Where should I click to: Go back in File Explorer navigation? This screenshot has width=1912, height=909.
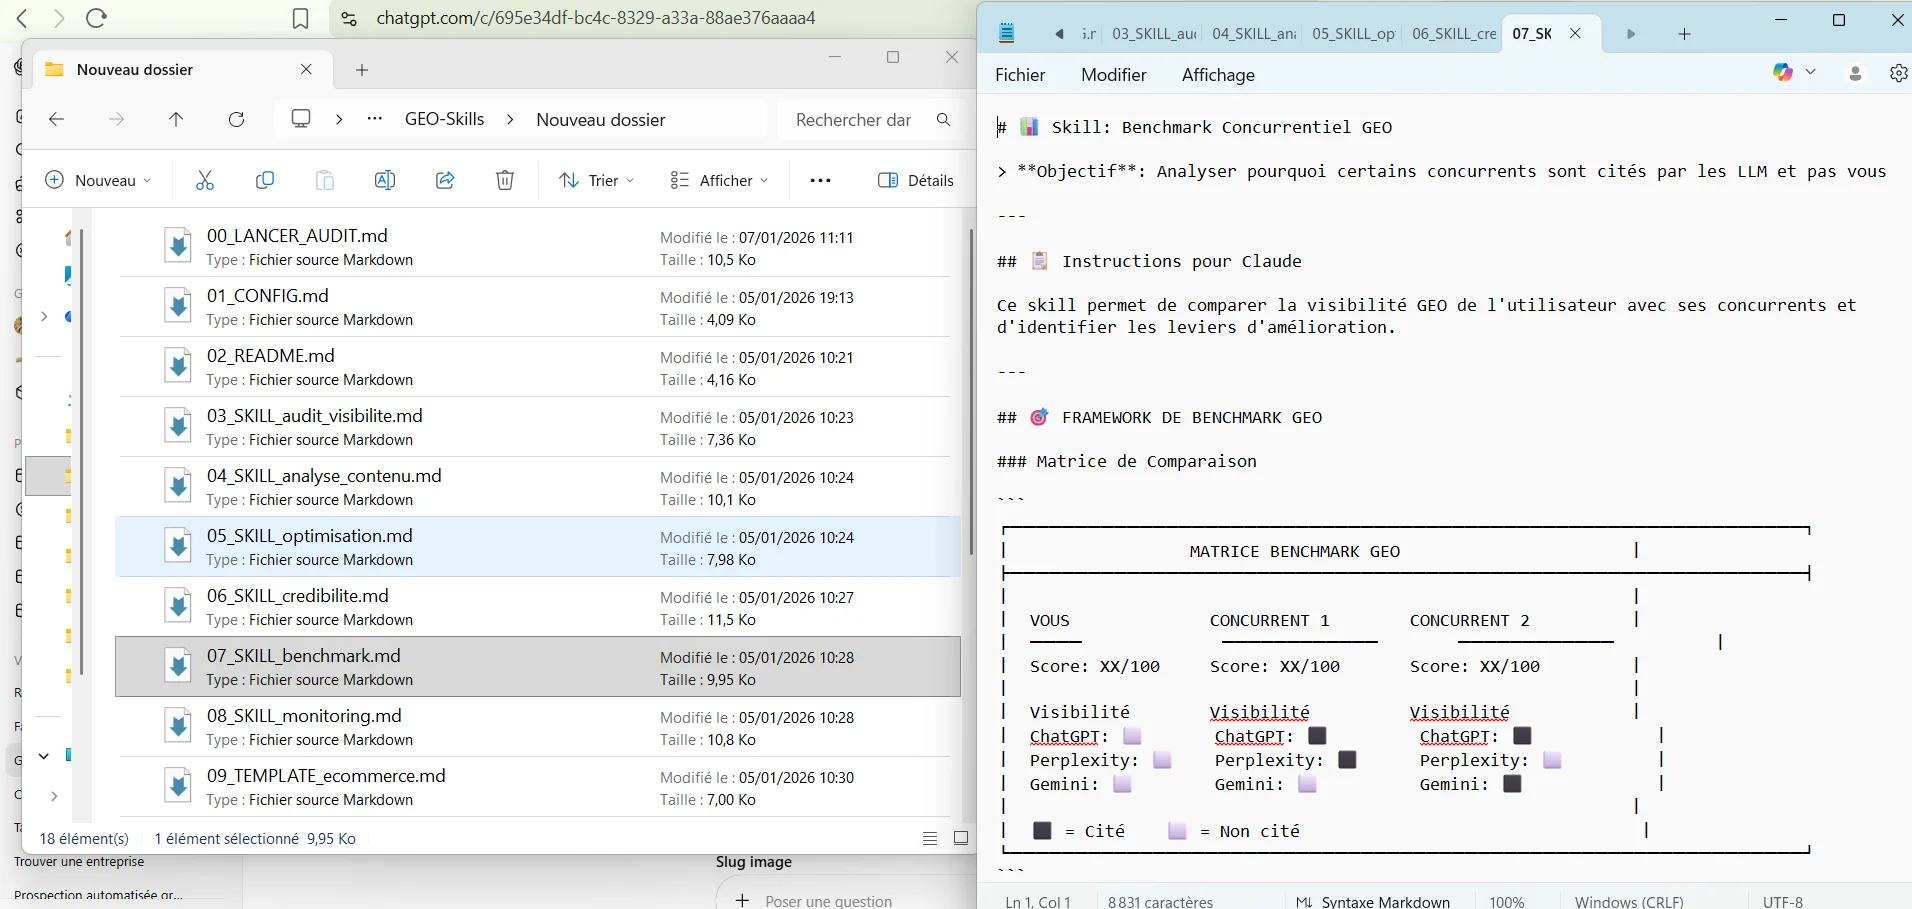(x=57, y=119)
